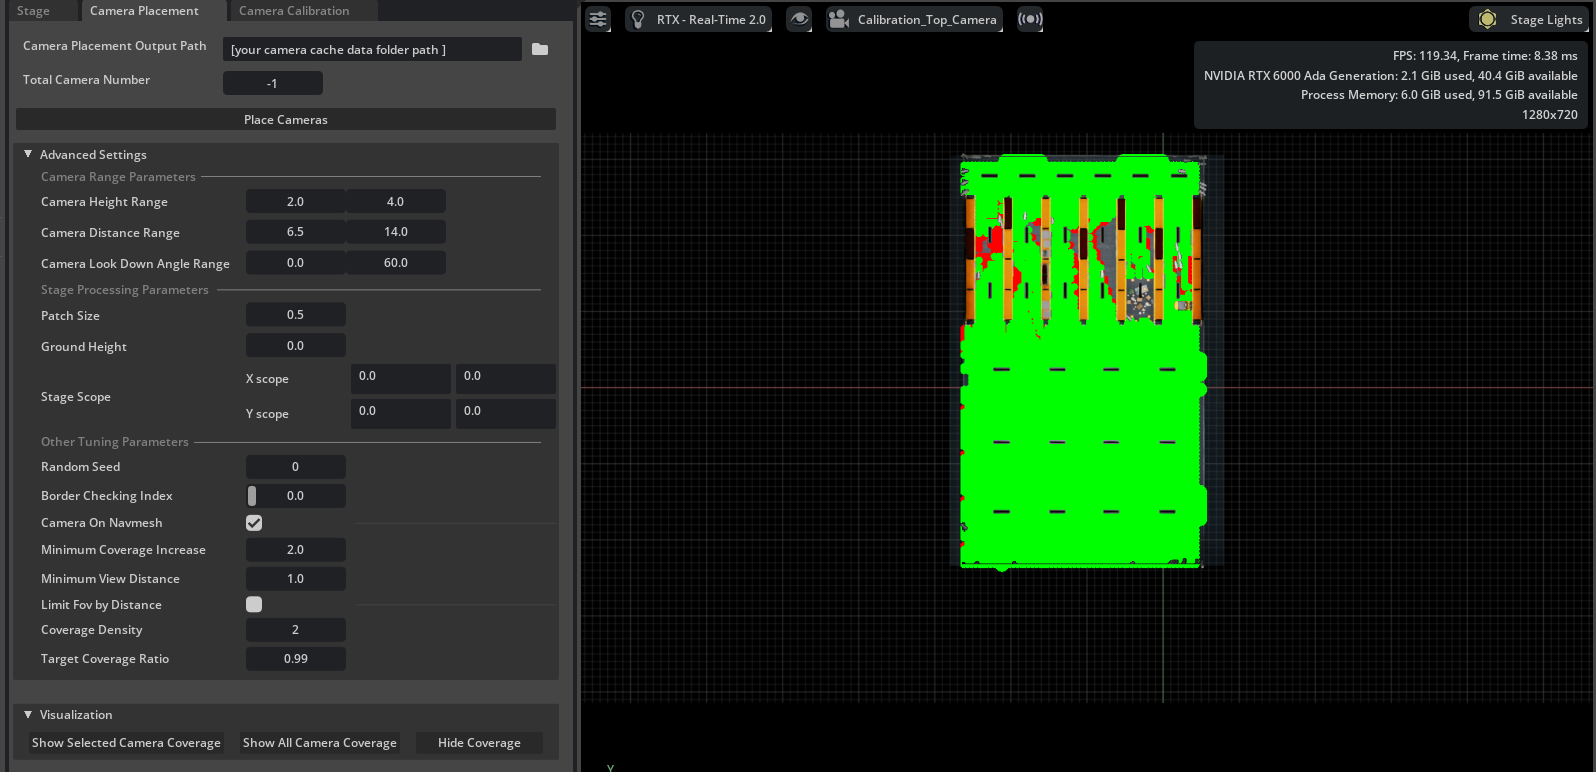Screen dimensions: 1596x772
Task: Click the streaming broadcast icon
Action: [x=1030, y=19]
